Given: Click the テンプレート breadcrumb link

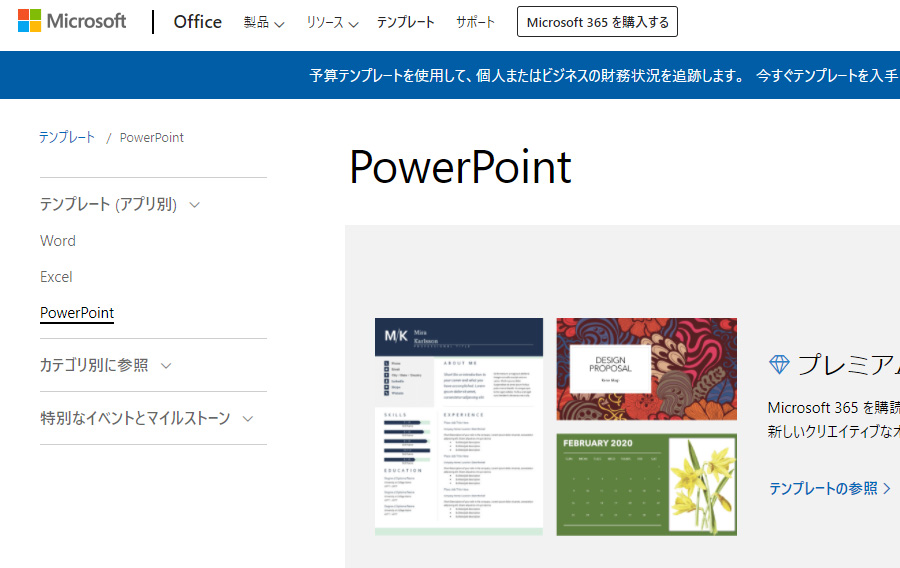Looking at the screenshot, I should pos(67,137).
